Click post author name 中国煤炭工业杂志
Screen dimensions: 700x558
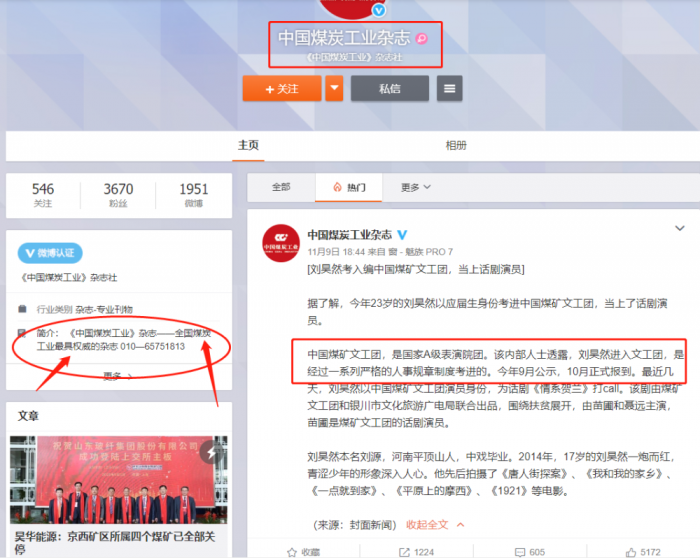(350, 235)
